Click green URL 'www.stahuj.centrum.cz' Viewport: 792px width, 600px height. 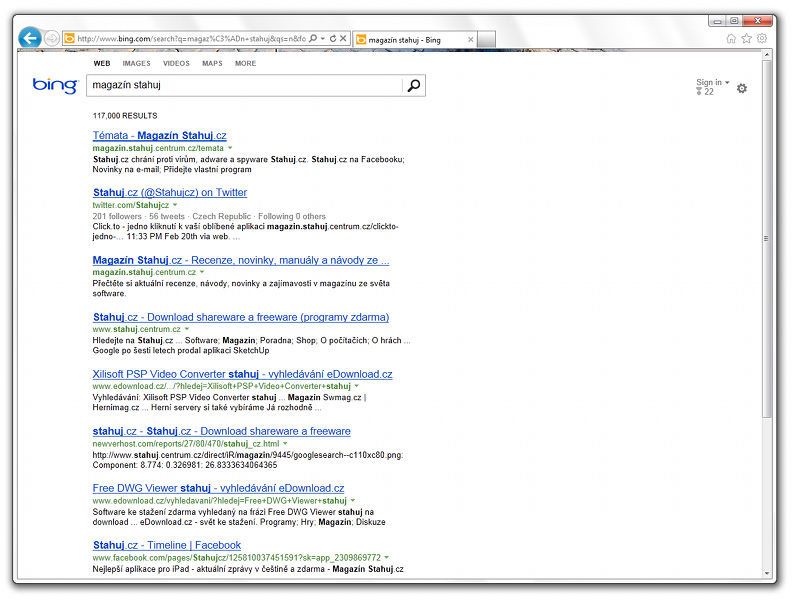click(136, 329)
